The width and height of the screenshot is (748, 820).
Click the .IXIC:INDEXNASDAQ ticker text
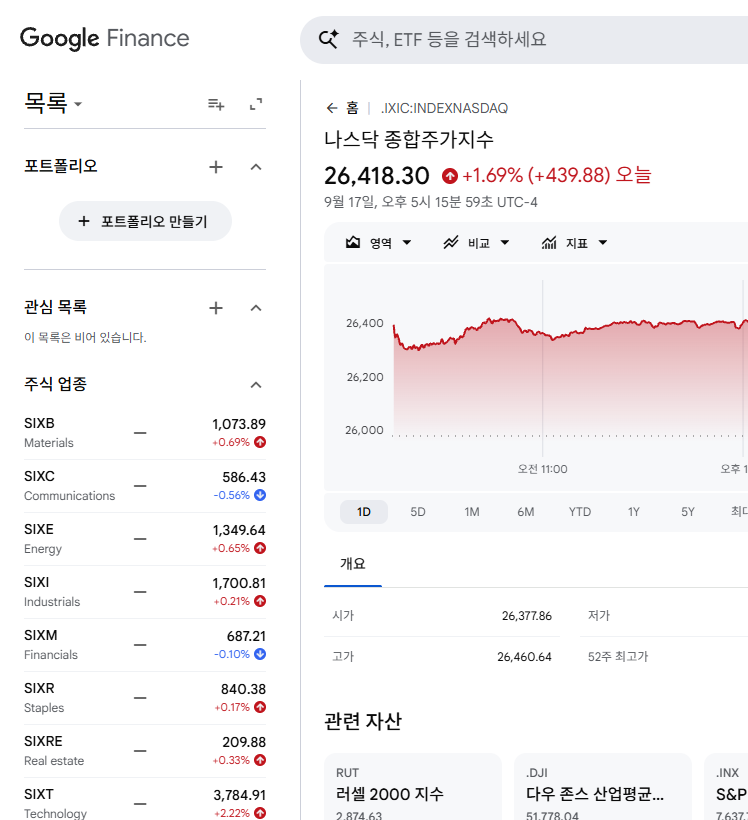[x=444, y=108]
